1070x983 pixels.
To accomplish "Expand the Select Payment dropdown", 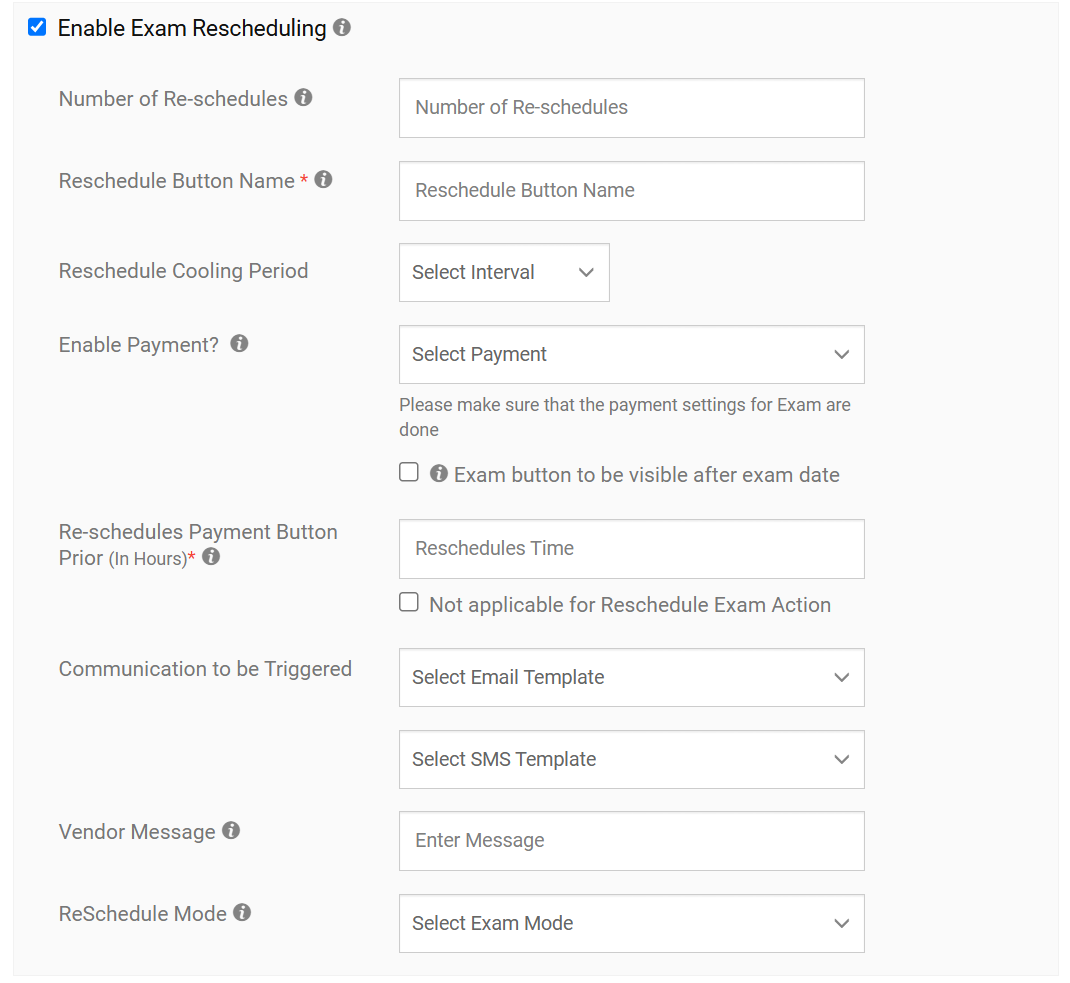I will click(x=631, y=354).
